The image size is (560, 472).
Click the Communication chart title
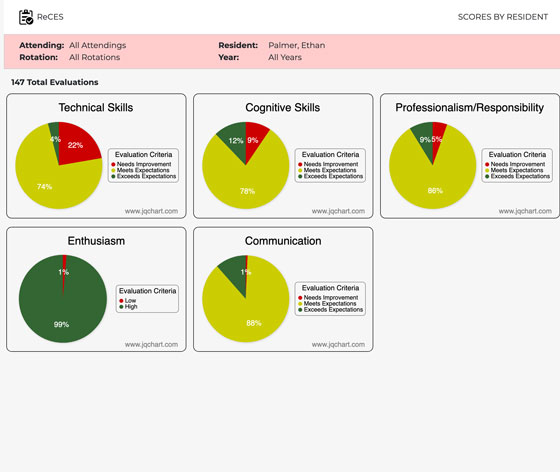click(x=283, y=241)
